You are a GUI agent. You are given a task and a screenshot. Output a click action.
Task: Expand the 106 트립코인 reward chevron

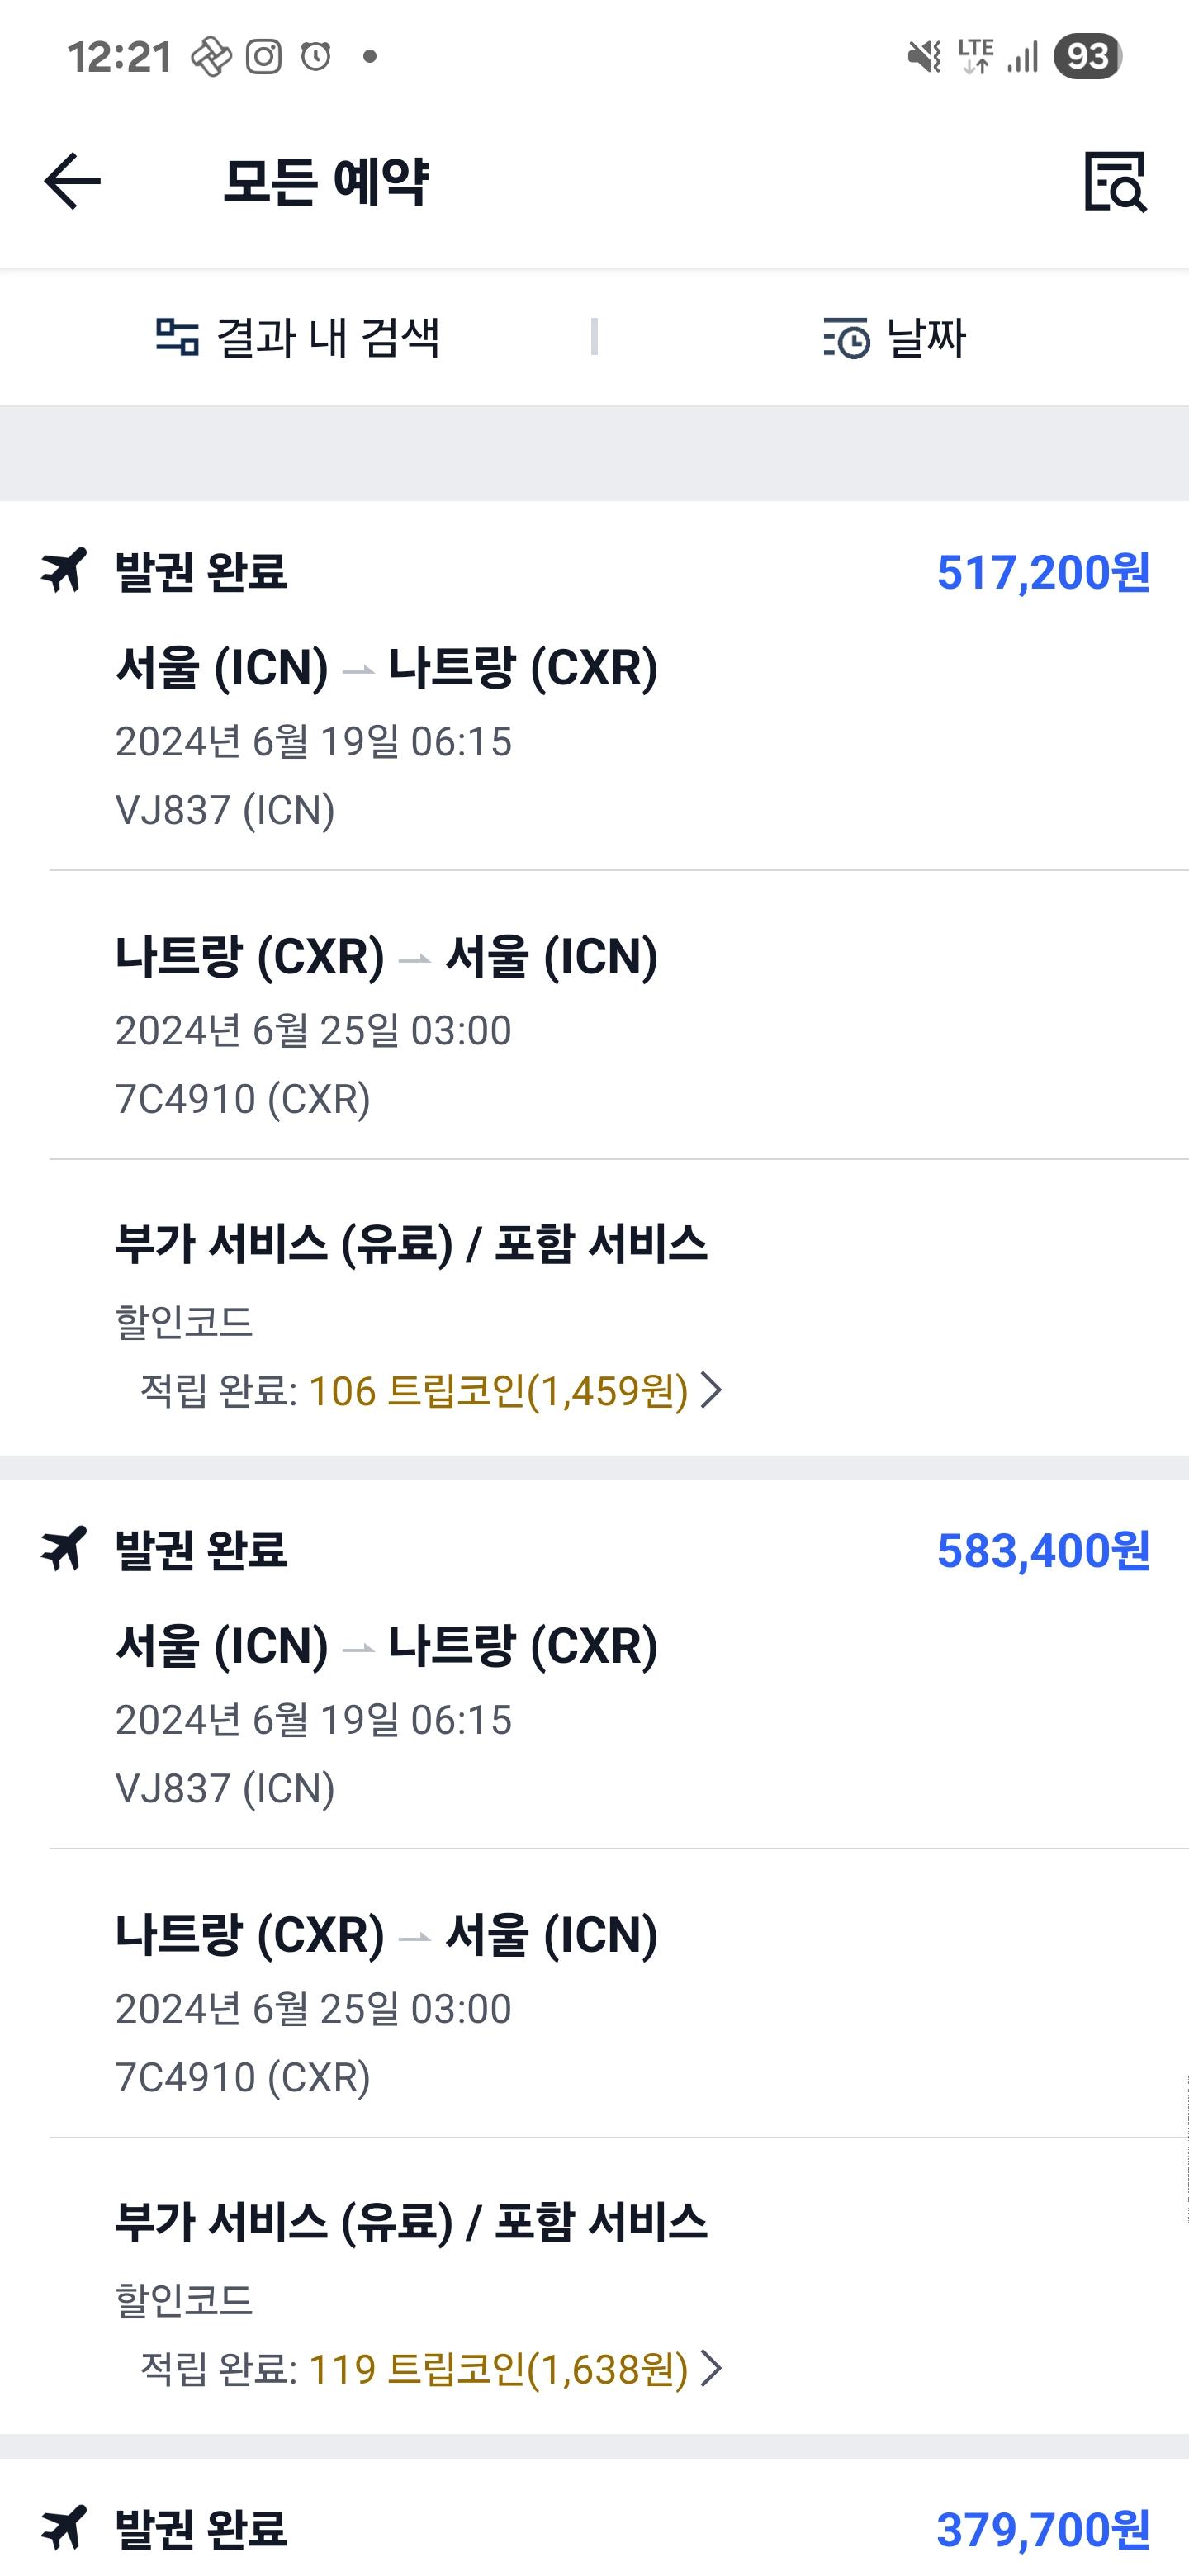pyautogui.click(x=711, y=1390)
